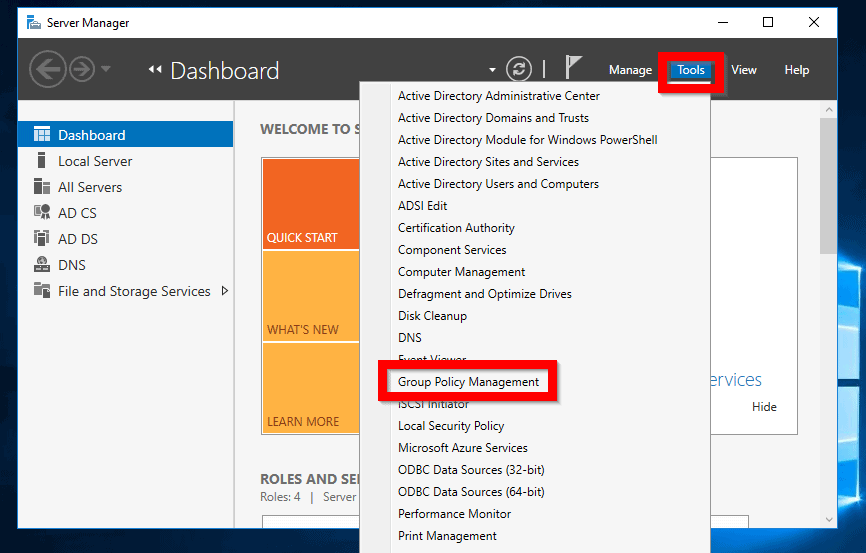This screenshot has width=866, height=553.
Task: Select AD DS in the sidebar
Action: pos(125,239)
